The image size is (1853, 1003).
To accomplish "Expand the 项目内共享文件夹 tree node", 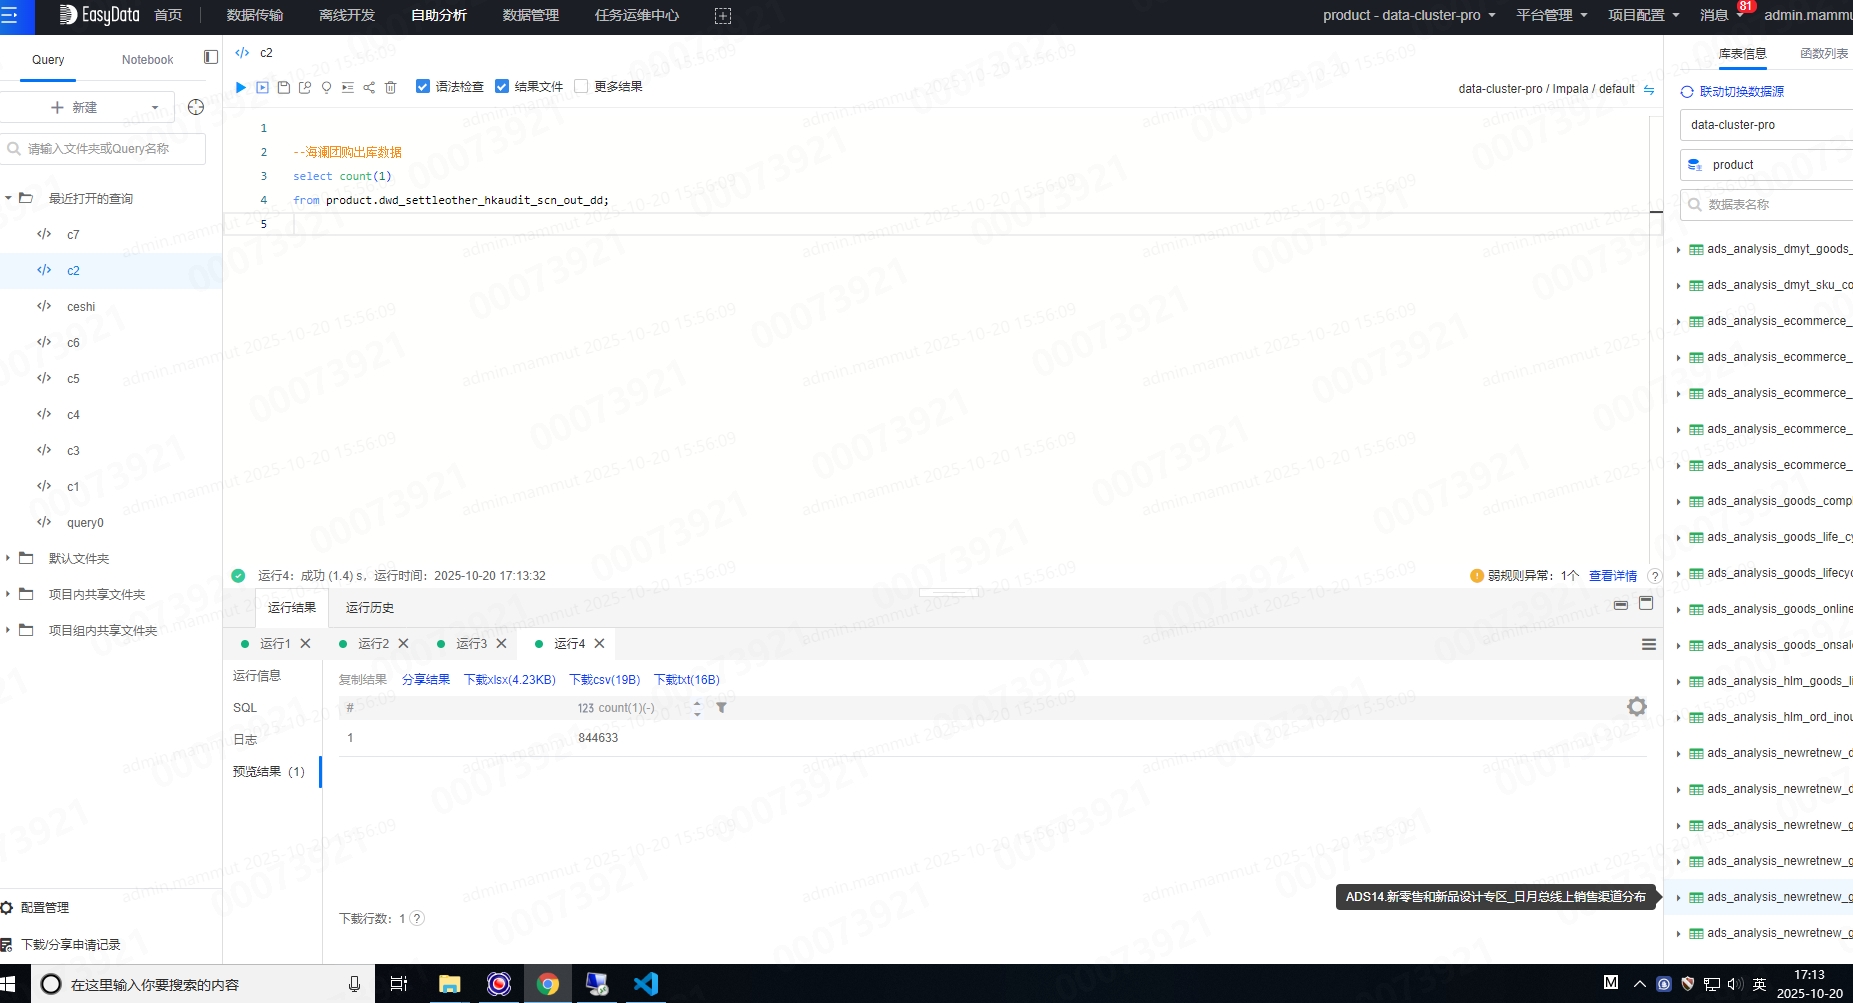I will 8,594.
